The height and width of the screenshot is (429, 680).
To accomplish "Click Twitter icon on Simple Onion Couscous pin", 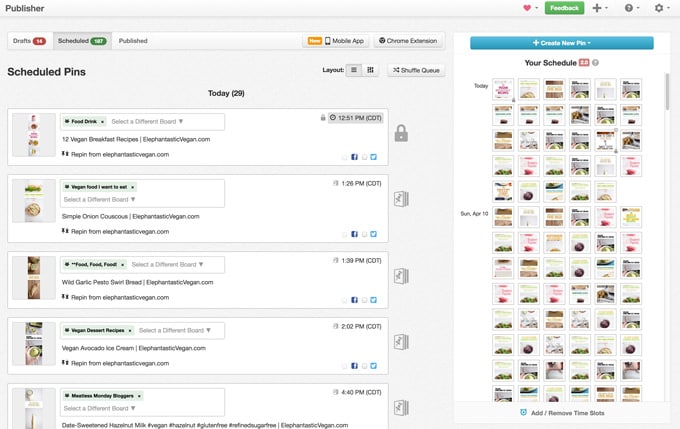I will 373,234.
